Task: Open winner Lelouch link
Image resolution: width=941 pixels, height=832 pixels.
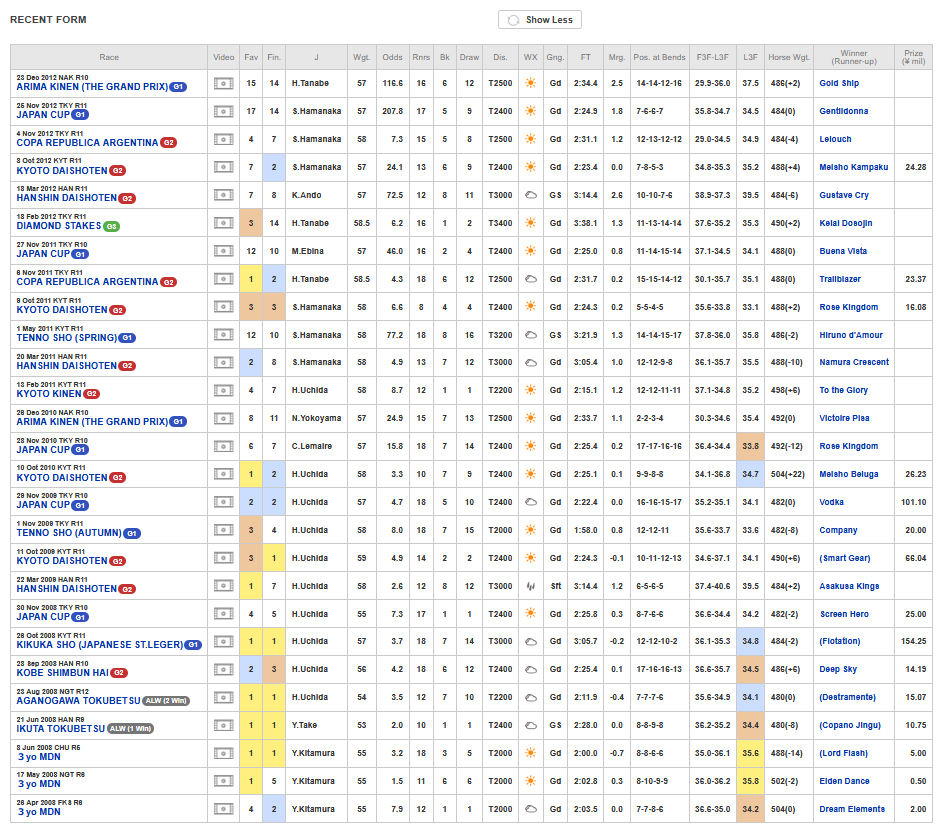Action: pyautogui.click(x=835, y=139)
